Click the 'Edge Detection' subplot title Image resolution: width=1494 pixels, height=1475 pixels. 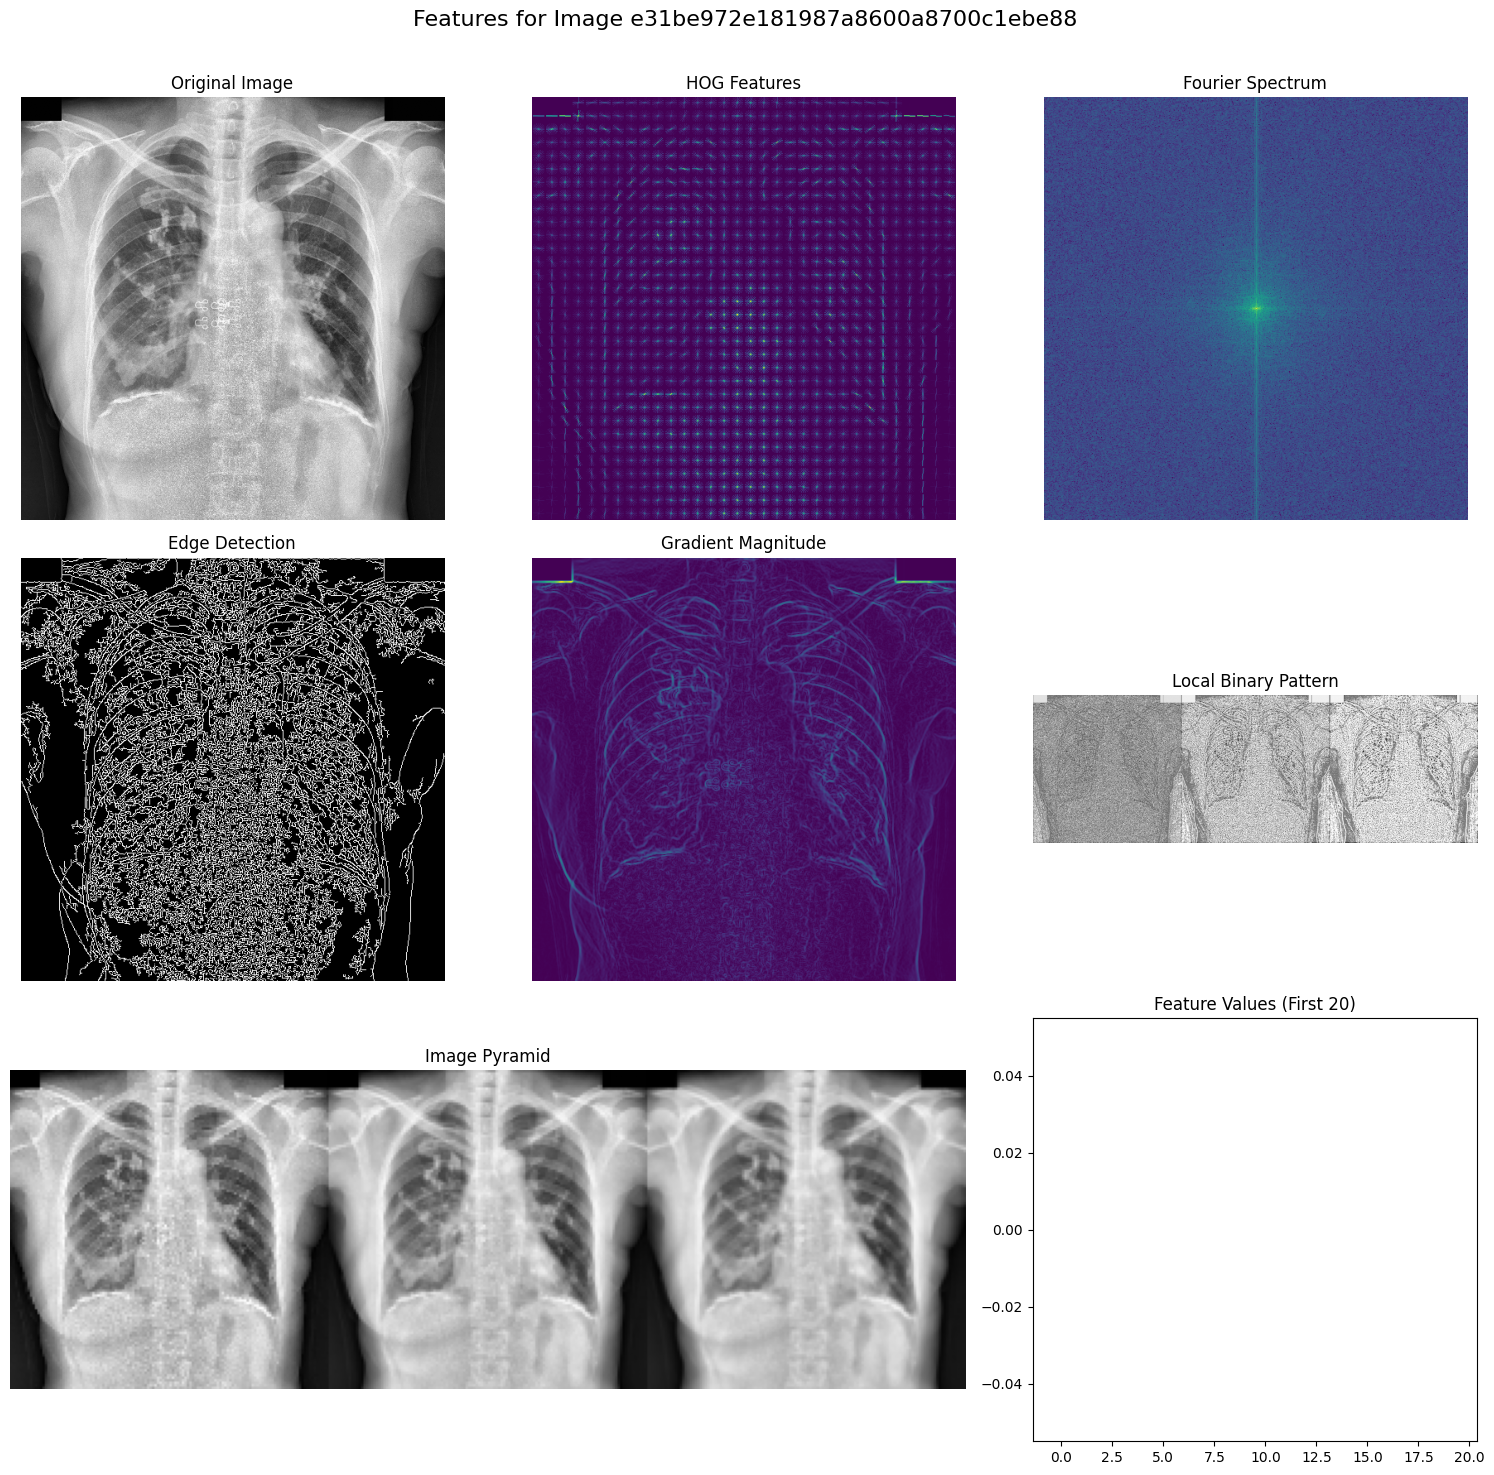[231, 543]
